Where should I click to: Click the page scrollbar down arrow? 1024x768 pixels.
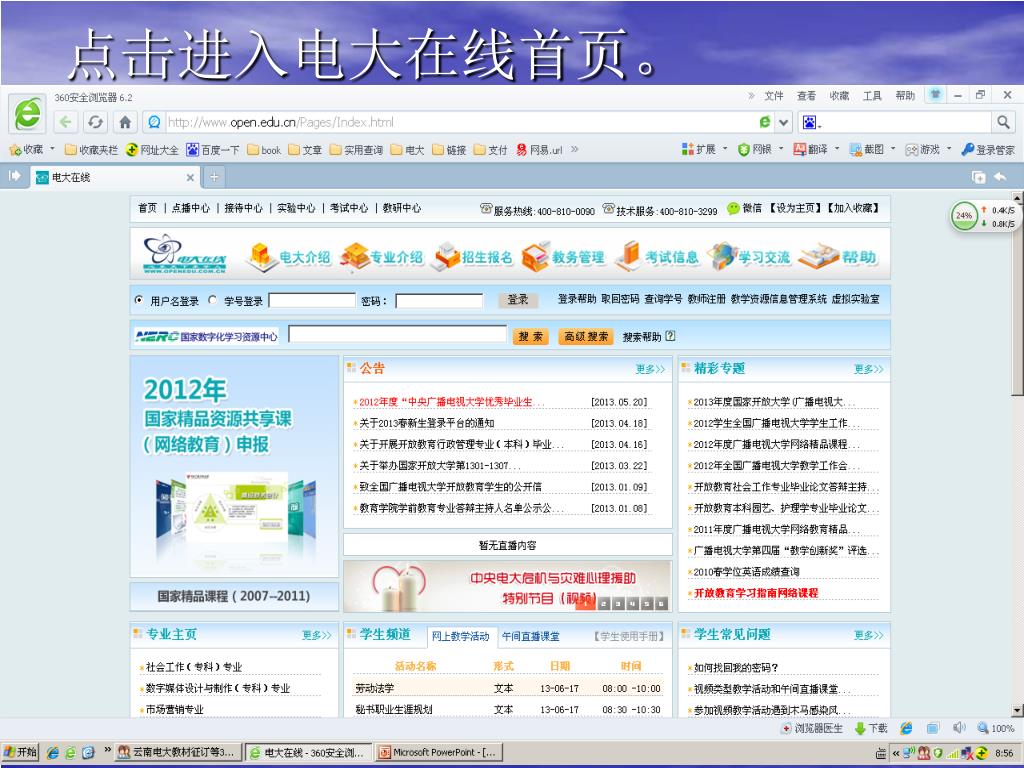(1017, 710)
